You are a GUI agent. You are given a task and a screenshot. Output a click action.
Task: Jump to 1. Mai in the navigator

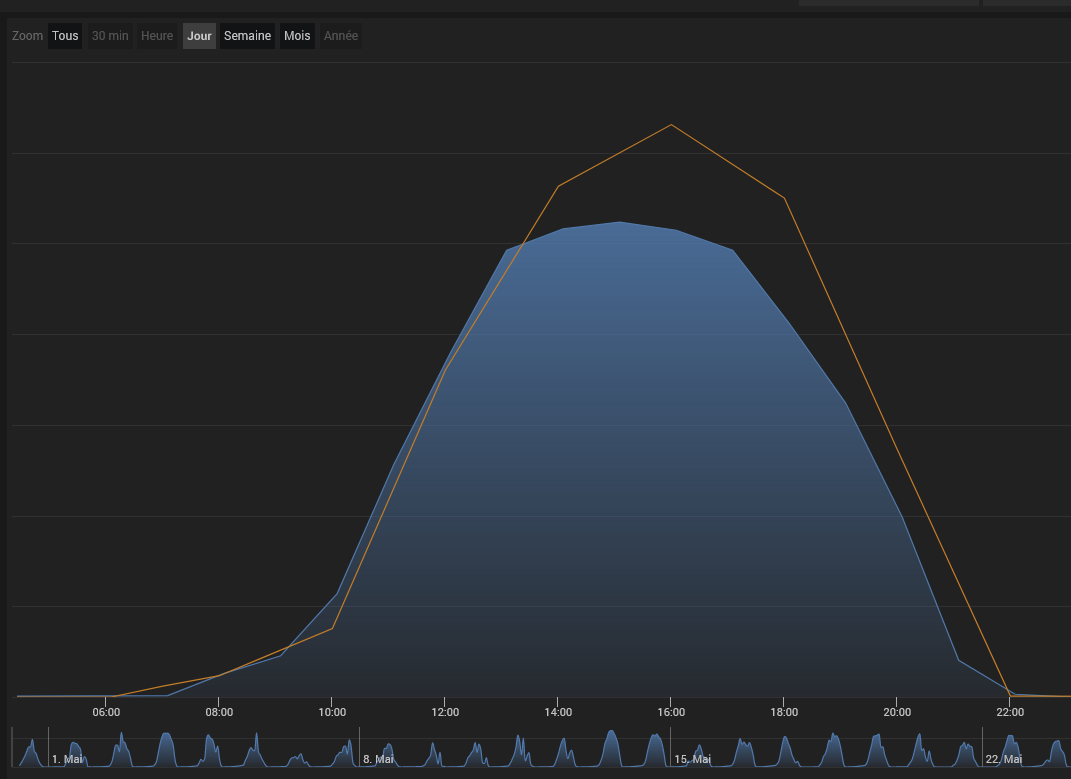67,759
